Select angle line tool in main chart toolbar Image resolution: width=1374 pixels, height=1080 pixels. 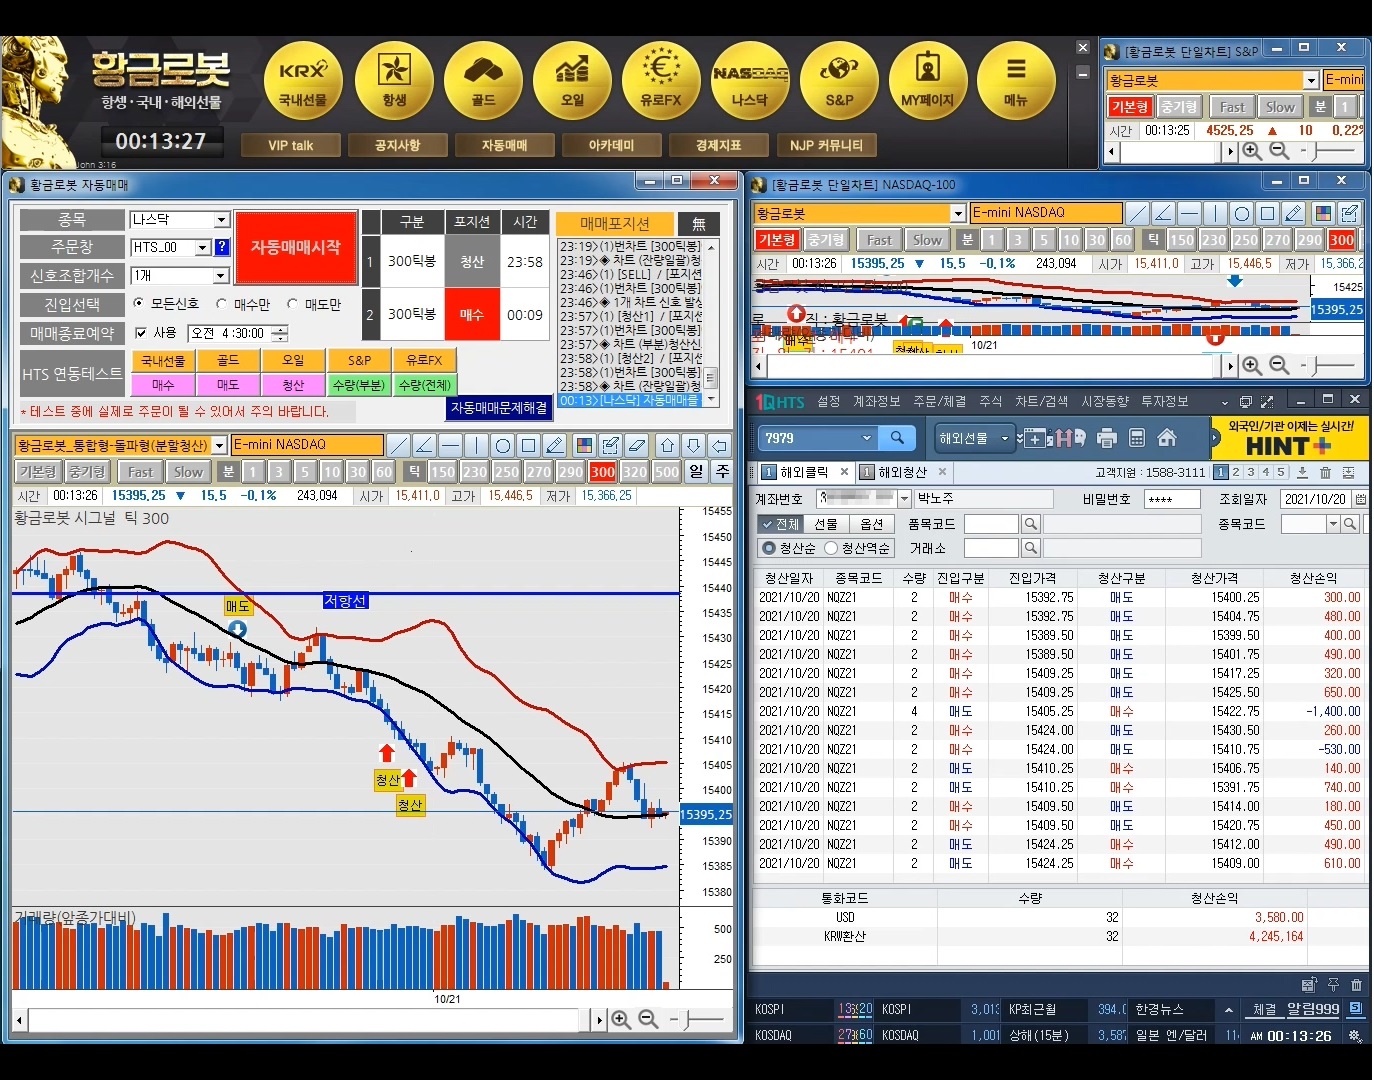click(424, 445)
